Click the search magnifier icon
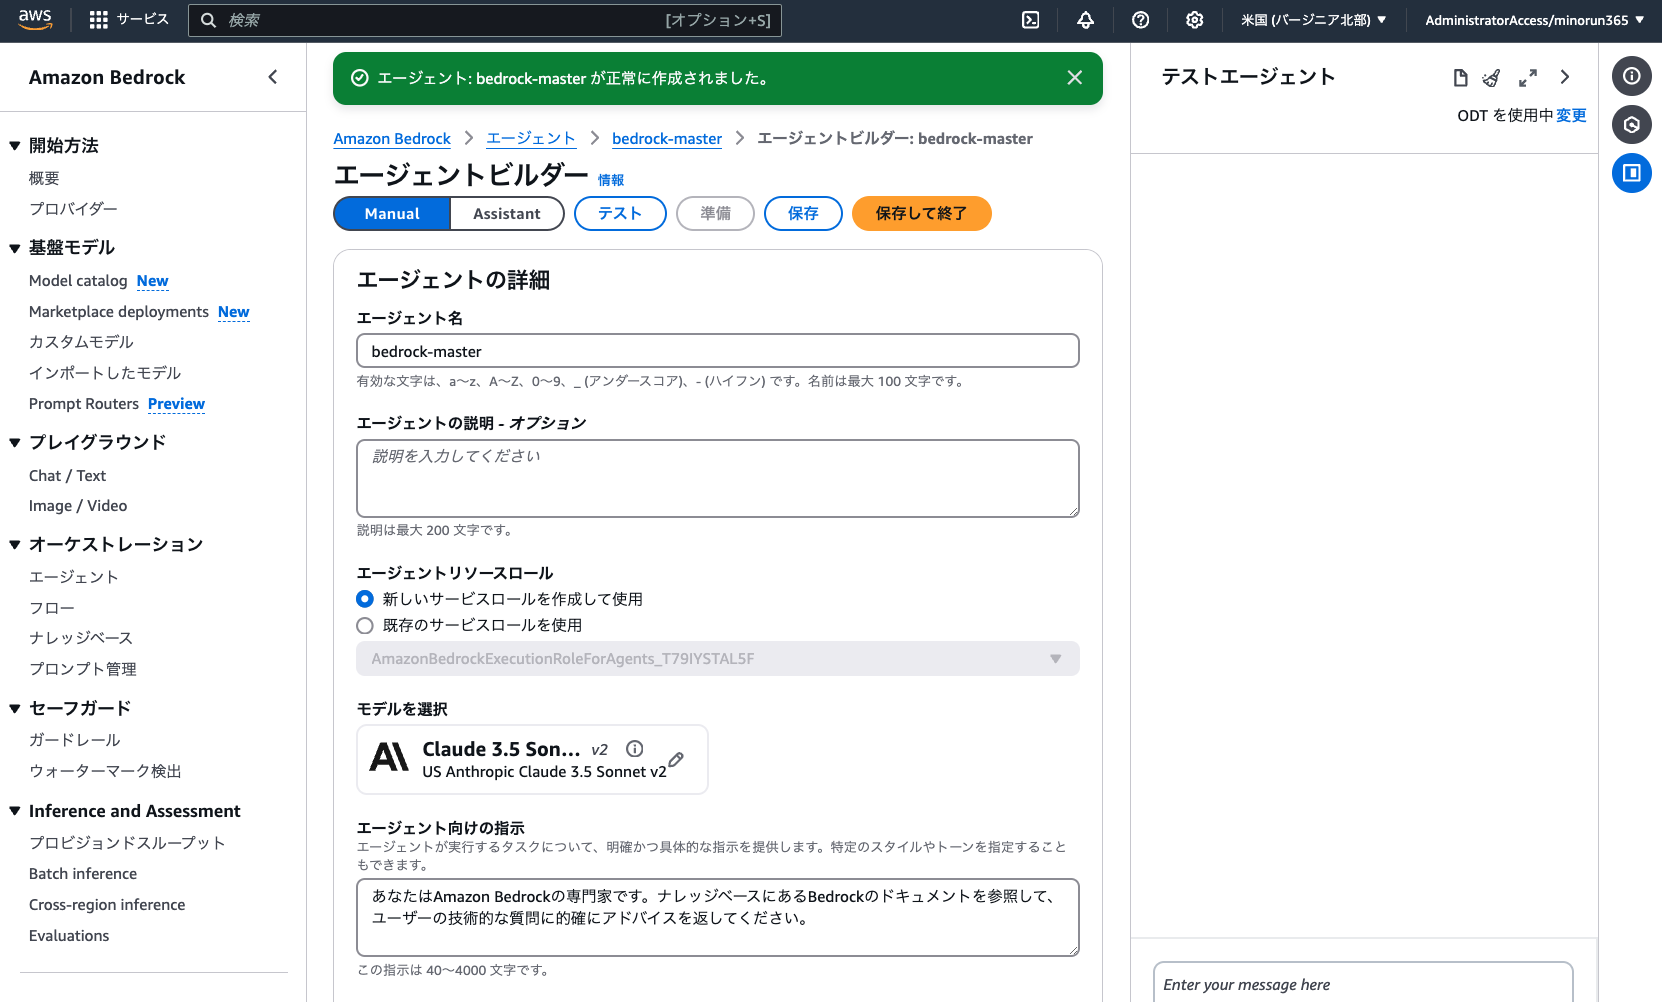The image size is (1662, 1002). tap(208, 20)
